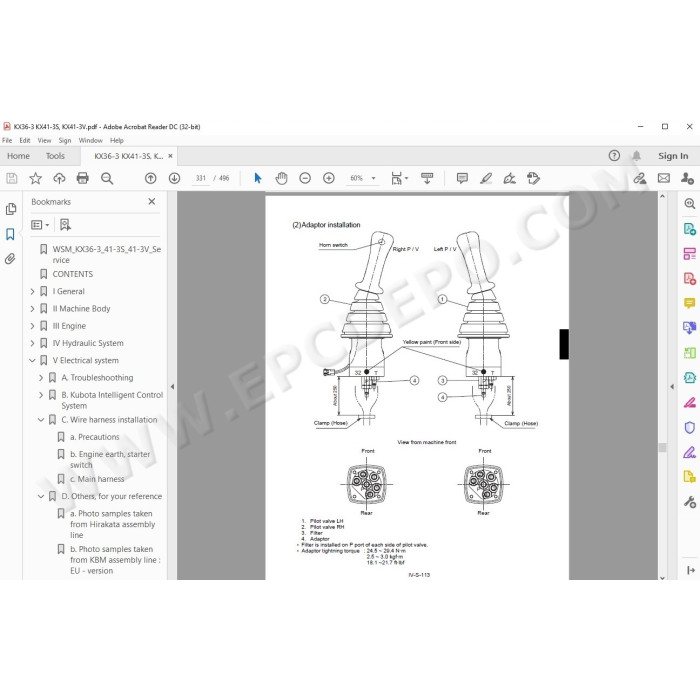The image size is (700, 700).
Task: Click the Sign In link
Action: point(673,156)
